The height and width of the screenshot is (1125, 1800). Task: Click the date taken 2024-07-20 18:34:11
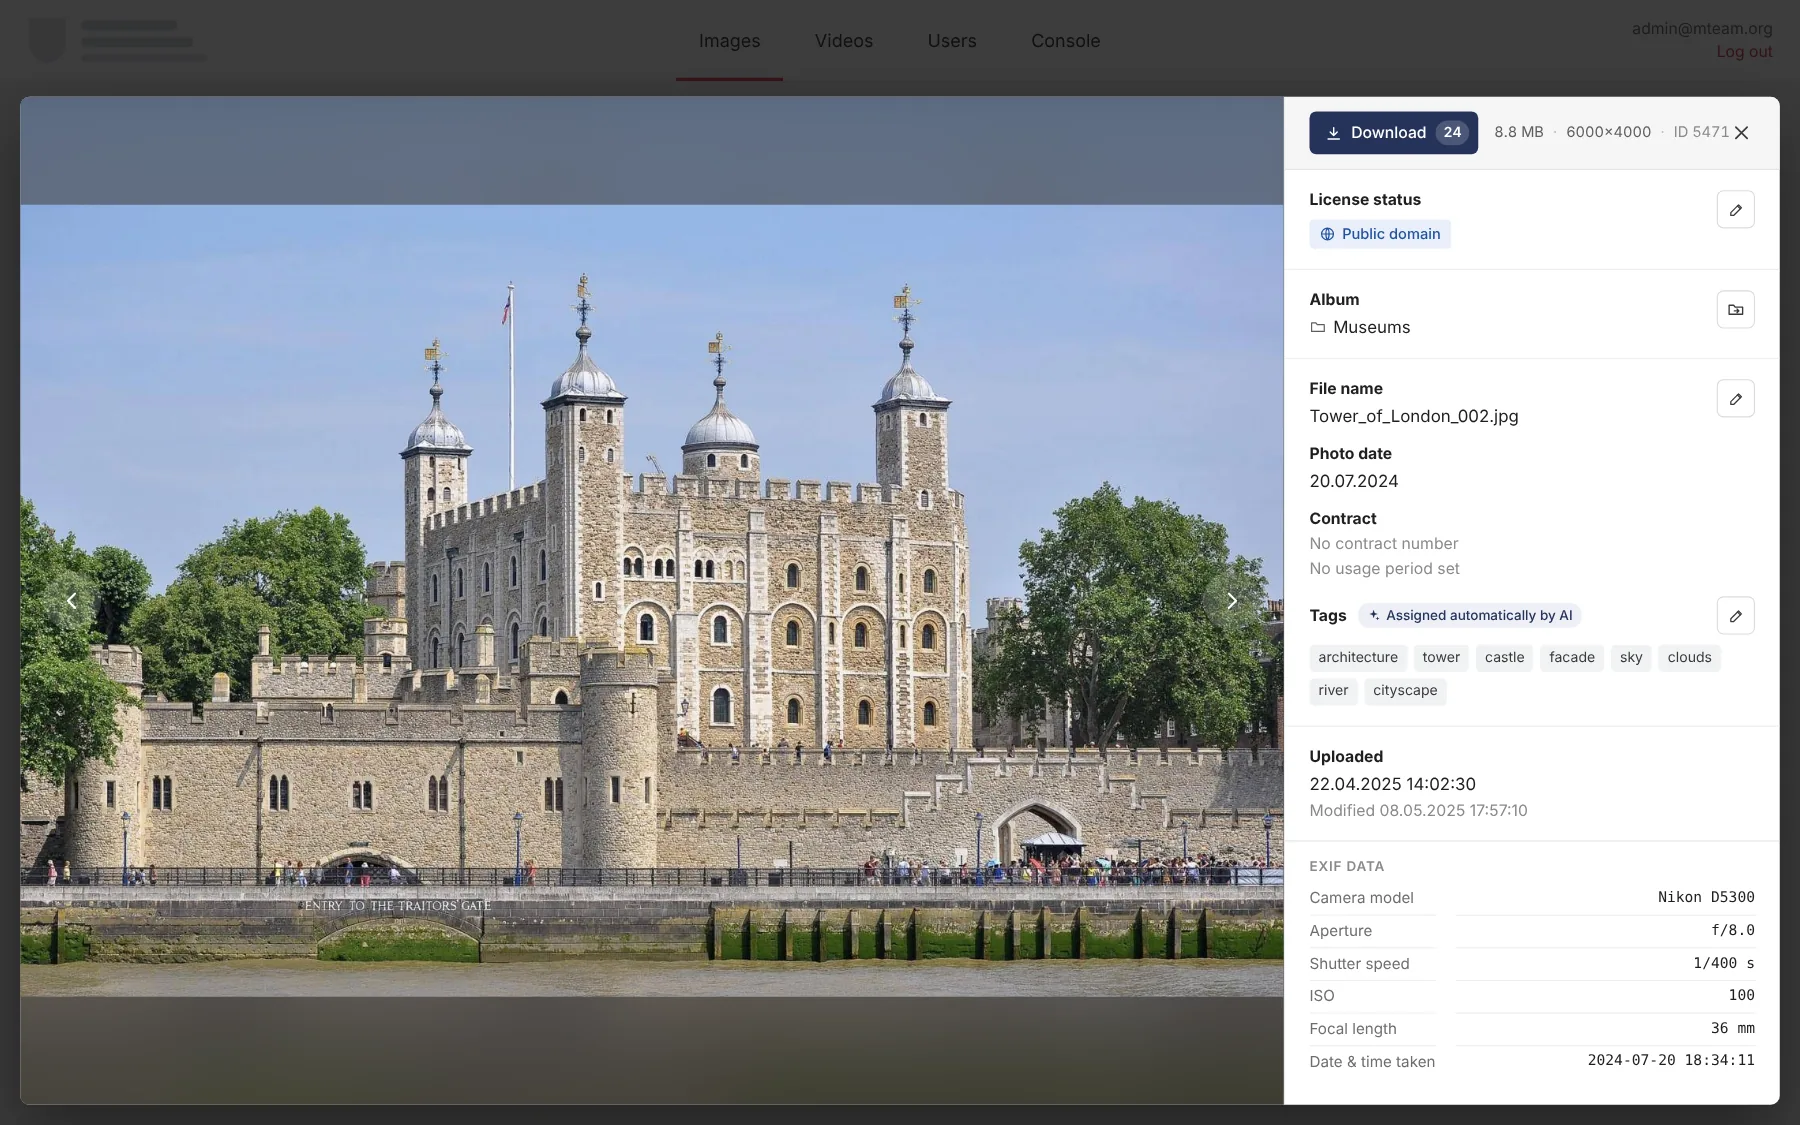1671,1060
